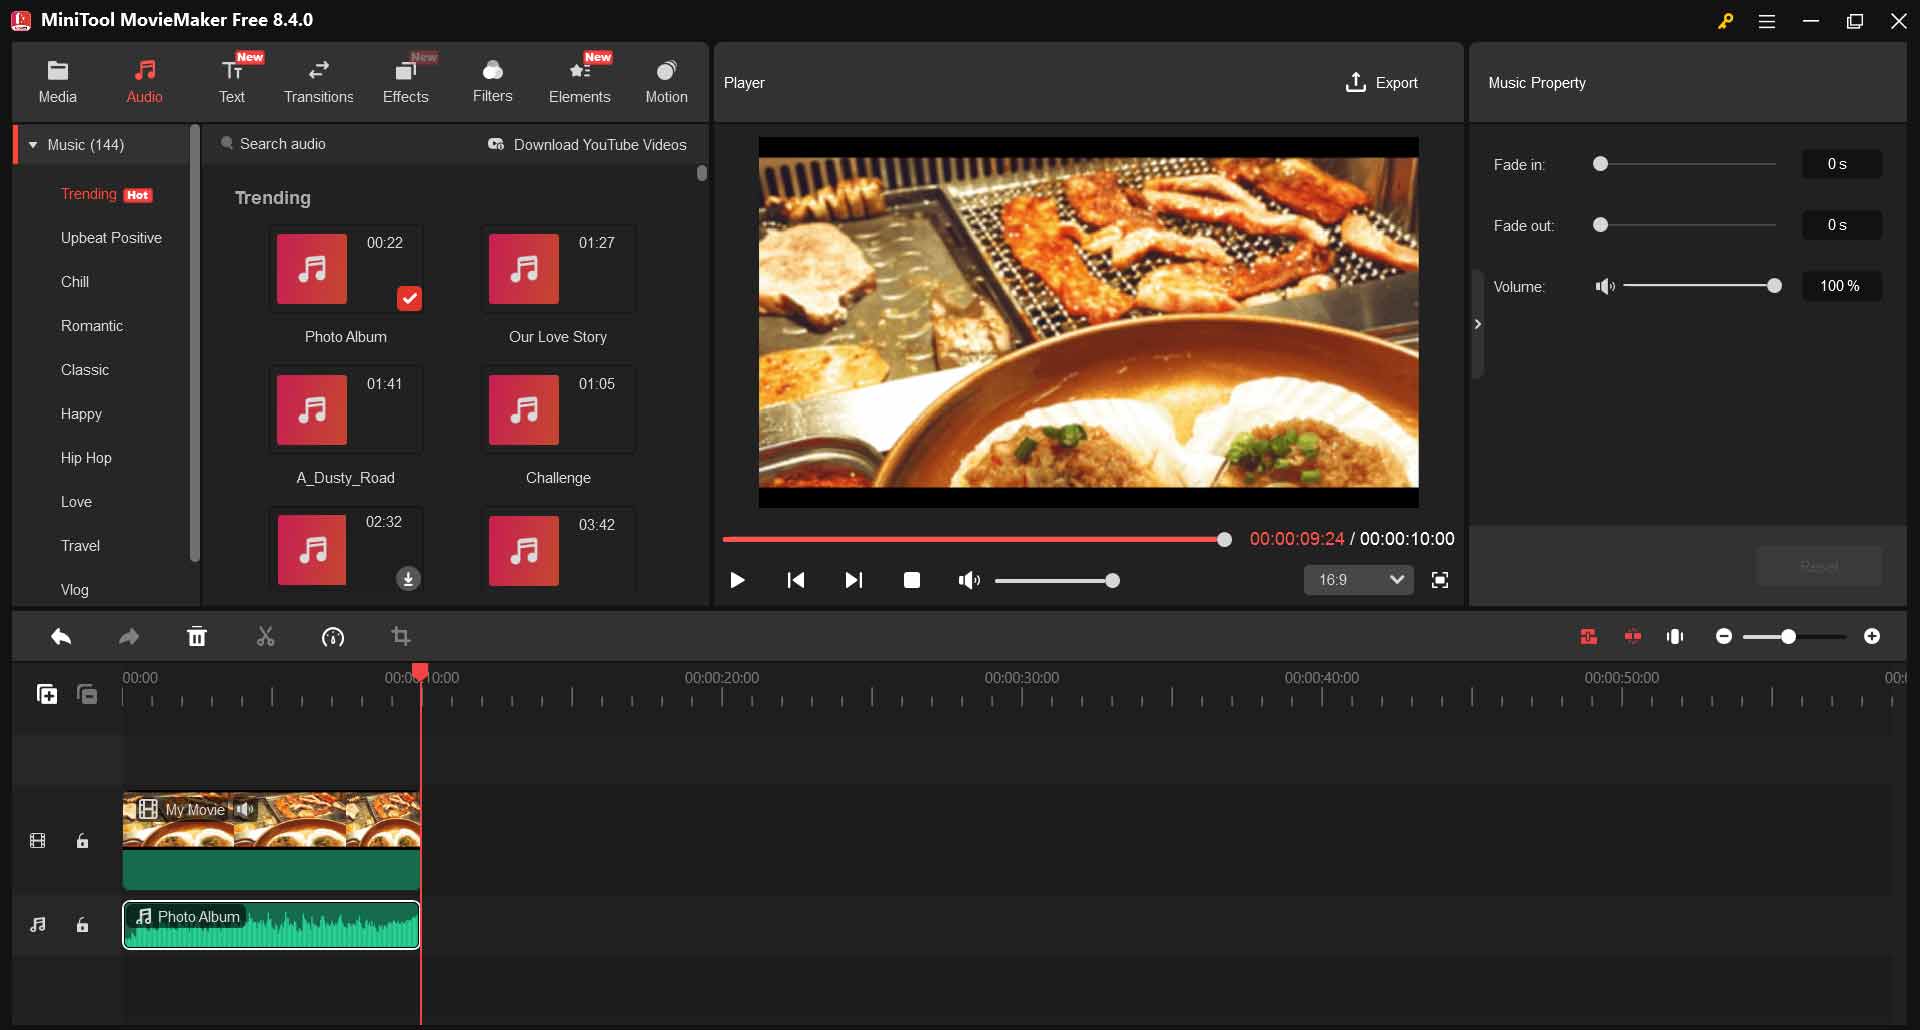
Task: Split the clip with the scissors tool
Action: [265, 637]
